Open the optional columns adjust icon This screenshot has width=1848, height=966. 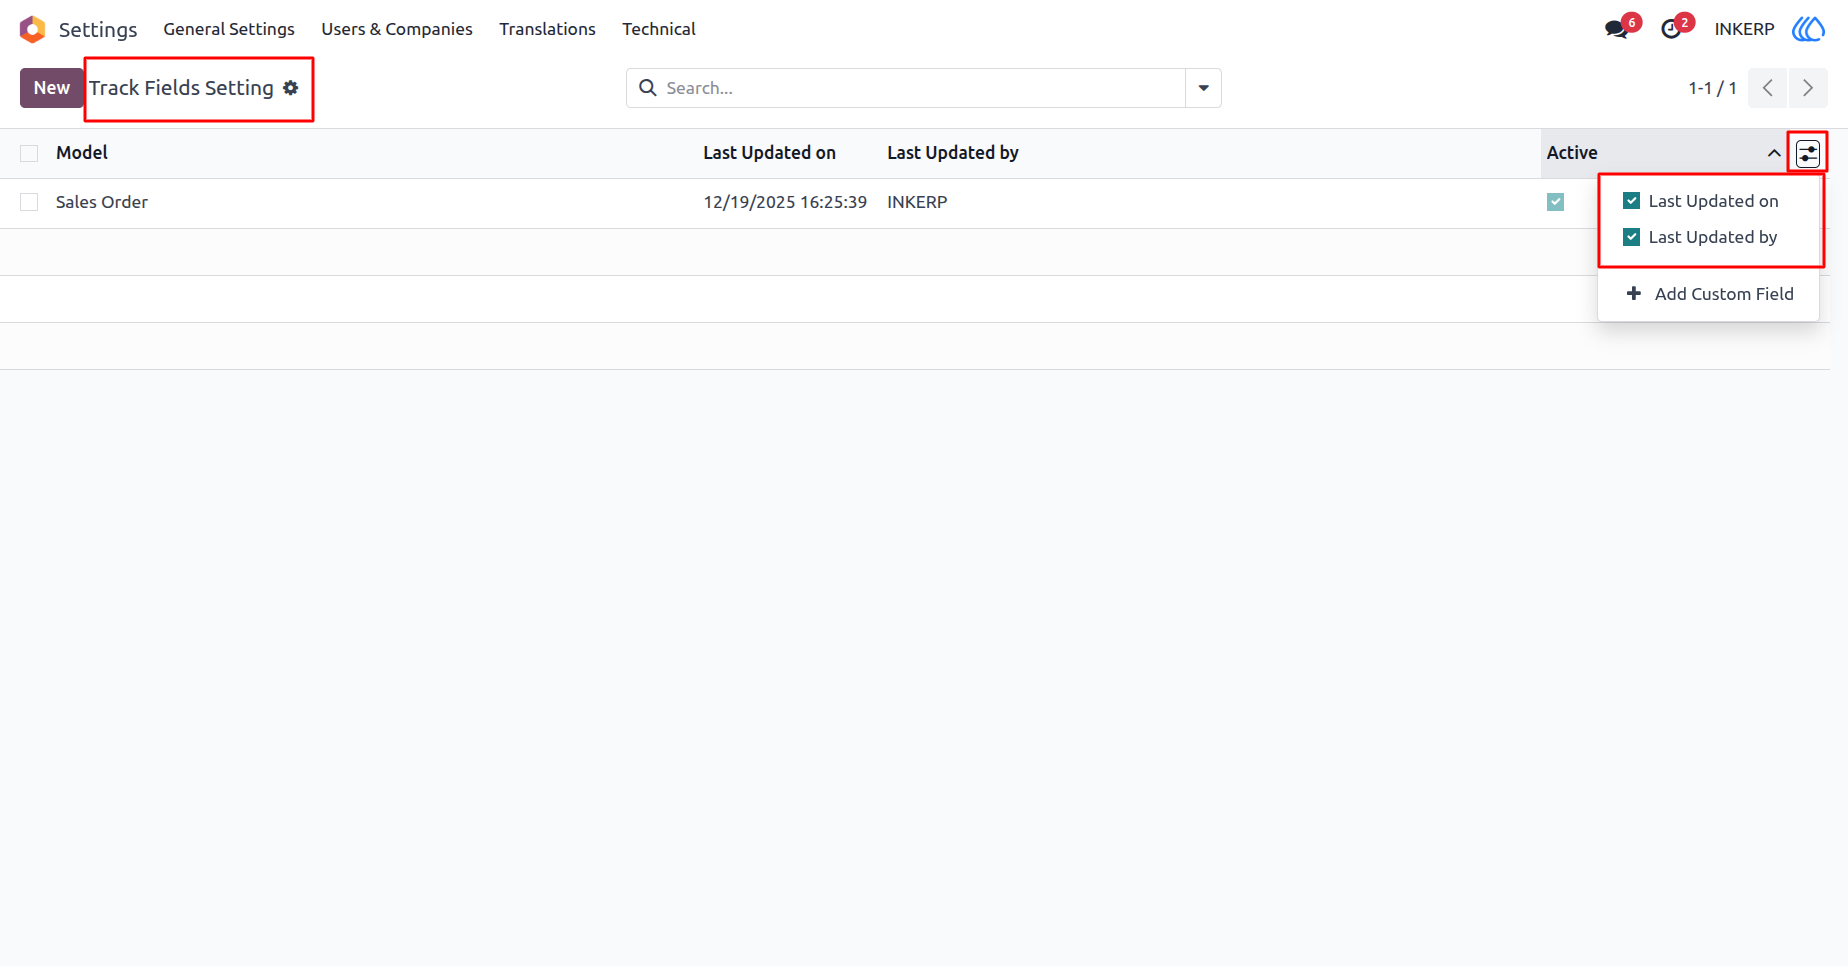point(1808,153)
